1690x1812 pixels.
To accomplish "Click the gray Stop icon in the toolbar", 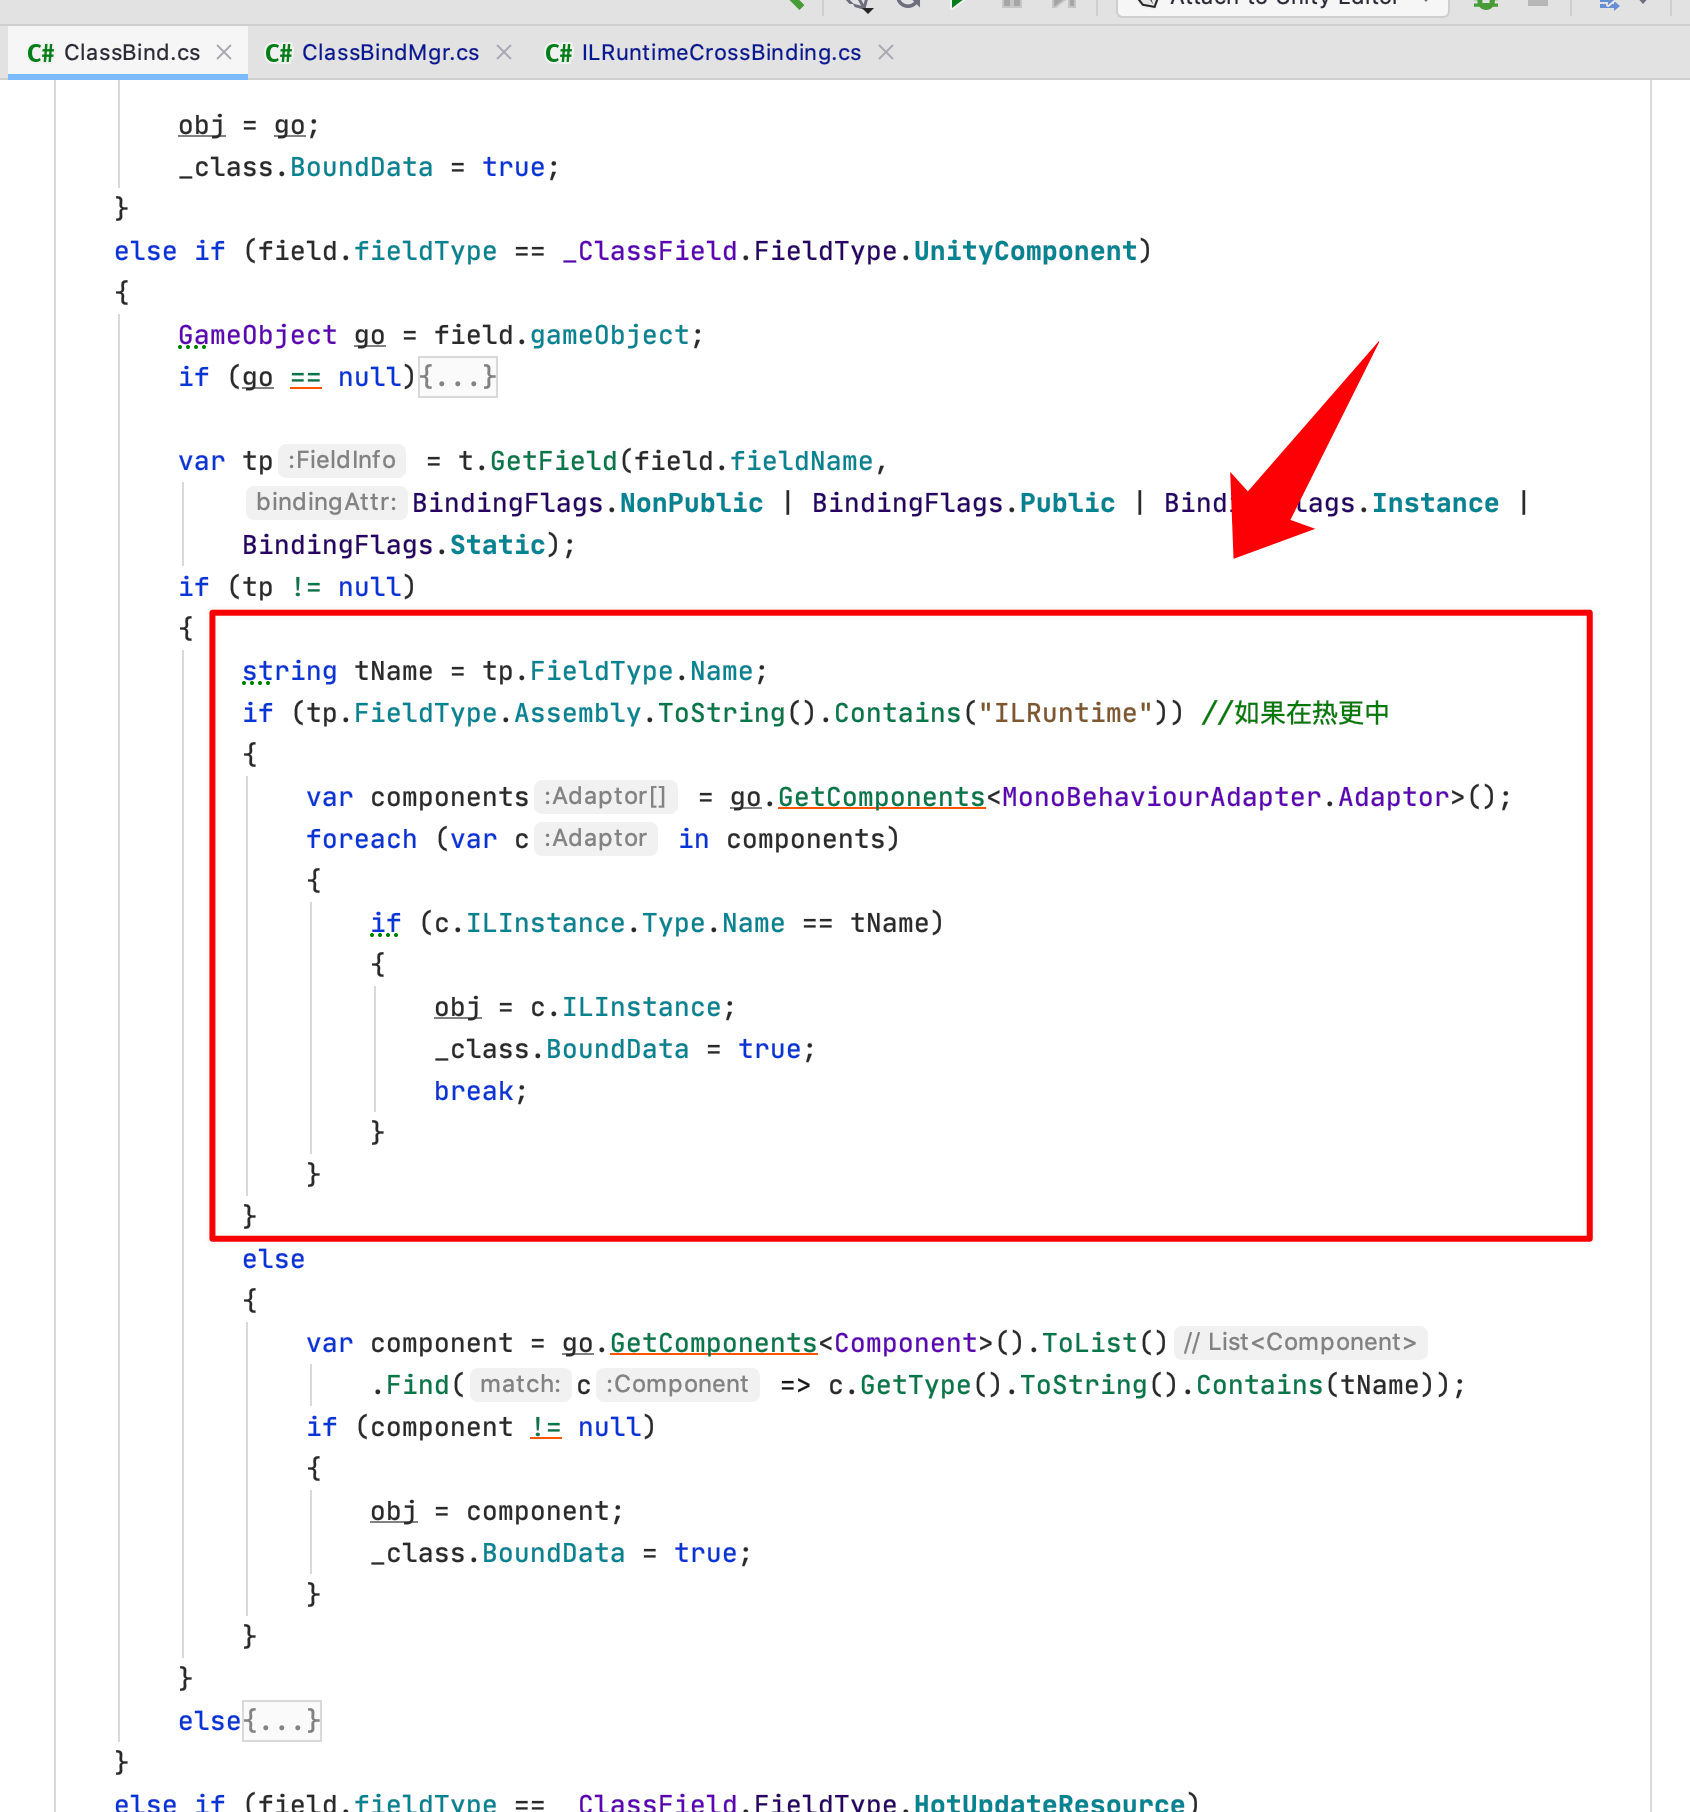I will pyautogui.click(x=1537, y=5).
